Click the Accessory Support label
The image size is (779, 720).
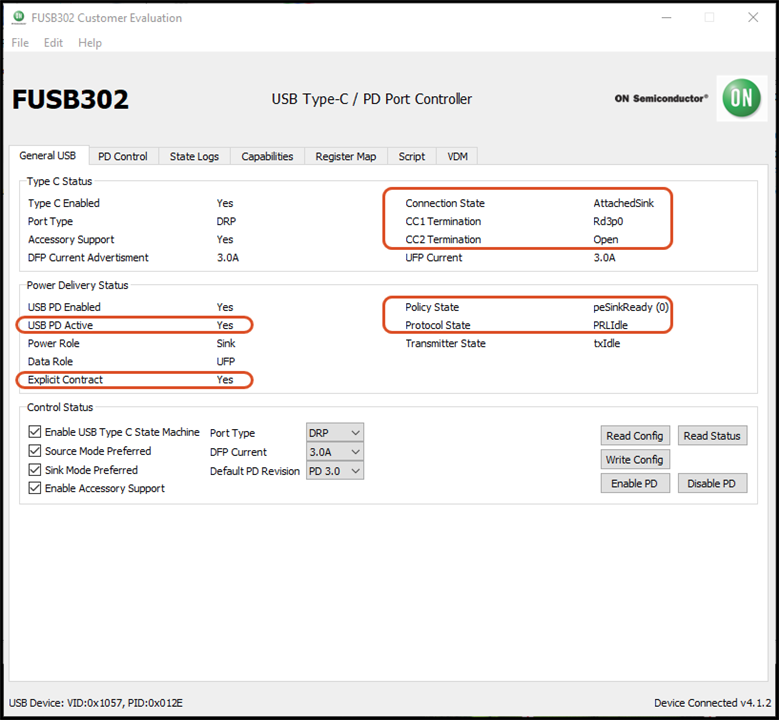pos(71,240)
